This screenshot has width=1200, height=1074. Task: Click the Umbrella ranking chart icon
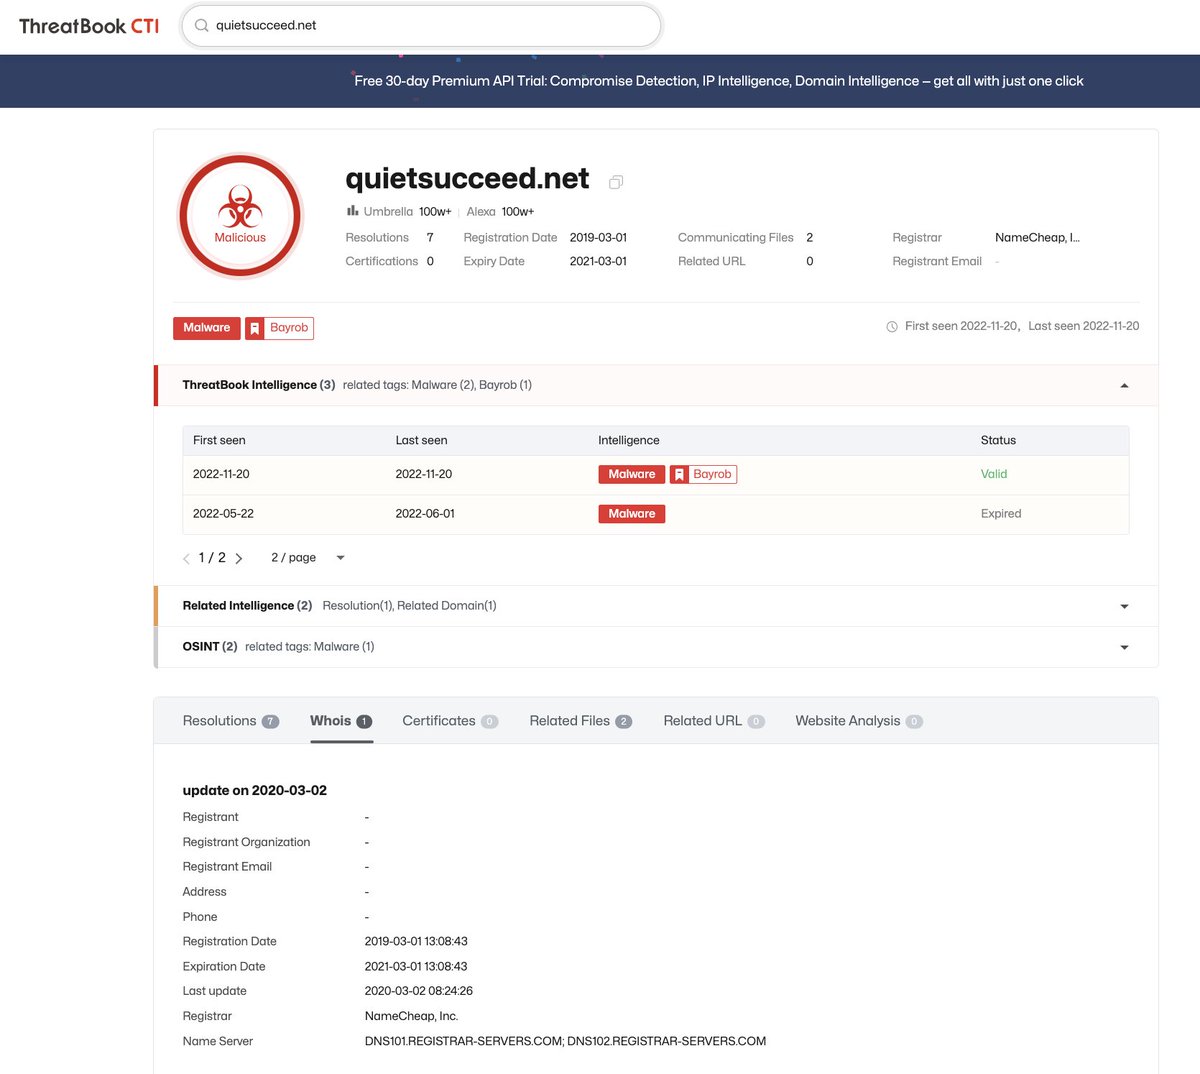352,211
